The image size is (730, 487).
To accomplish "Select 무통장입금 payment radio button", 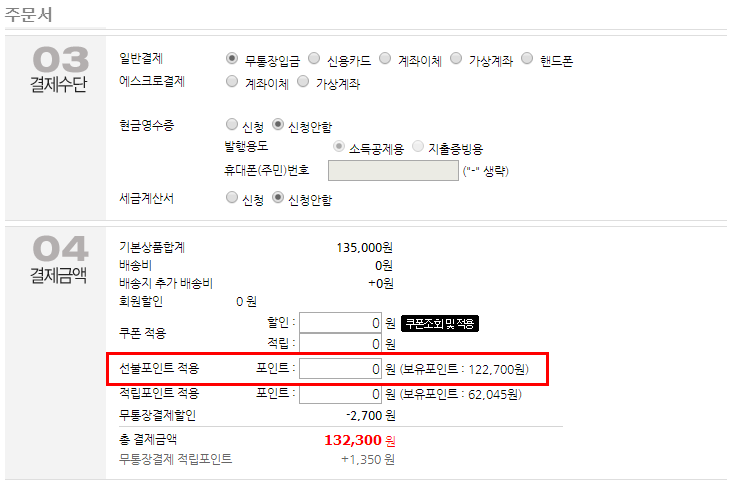I will [x=232, y=60].
